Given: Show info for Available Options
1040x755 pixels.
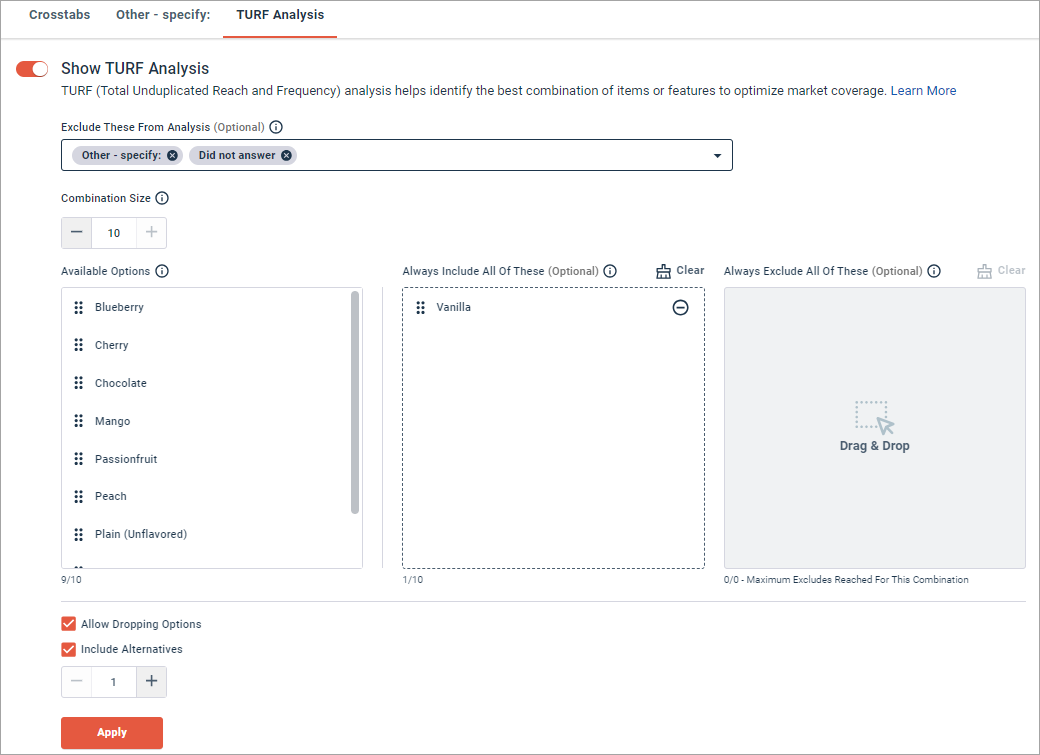Looking at the screenshot, I should pyautogui.click(x=162, y=271).
